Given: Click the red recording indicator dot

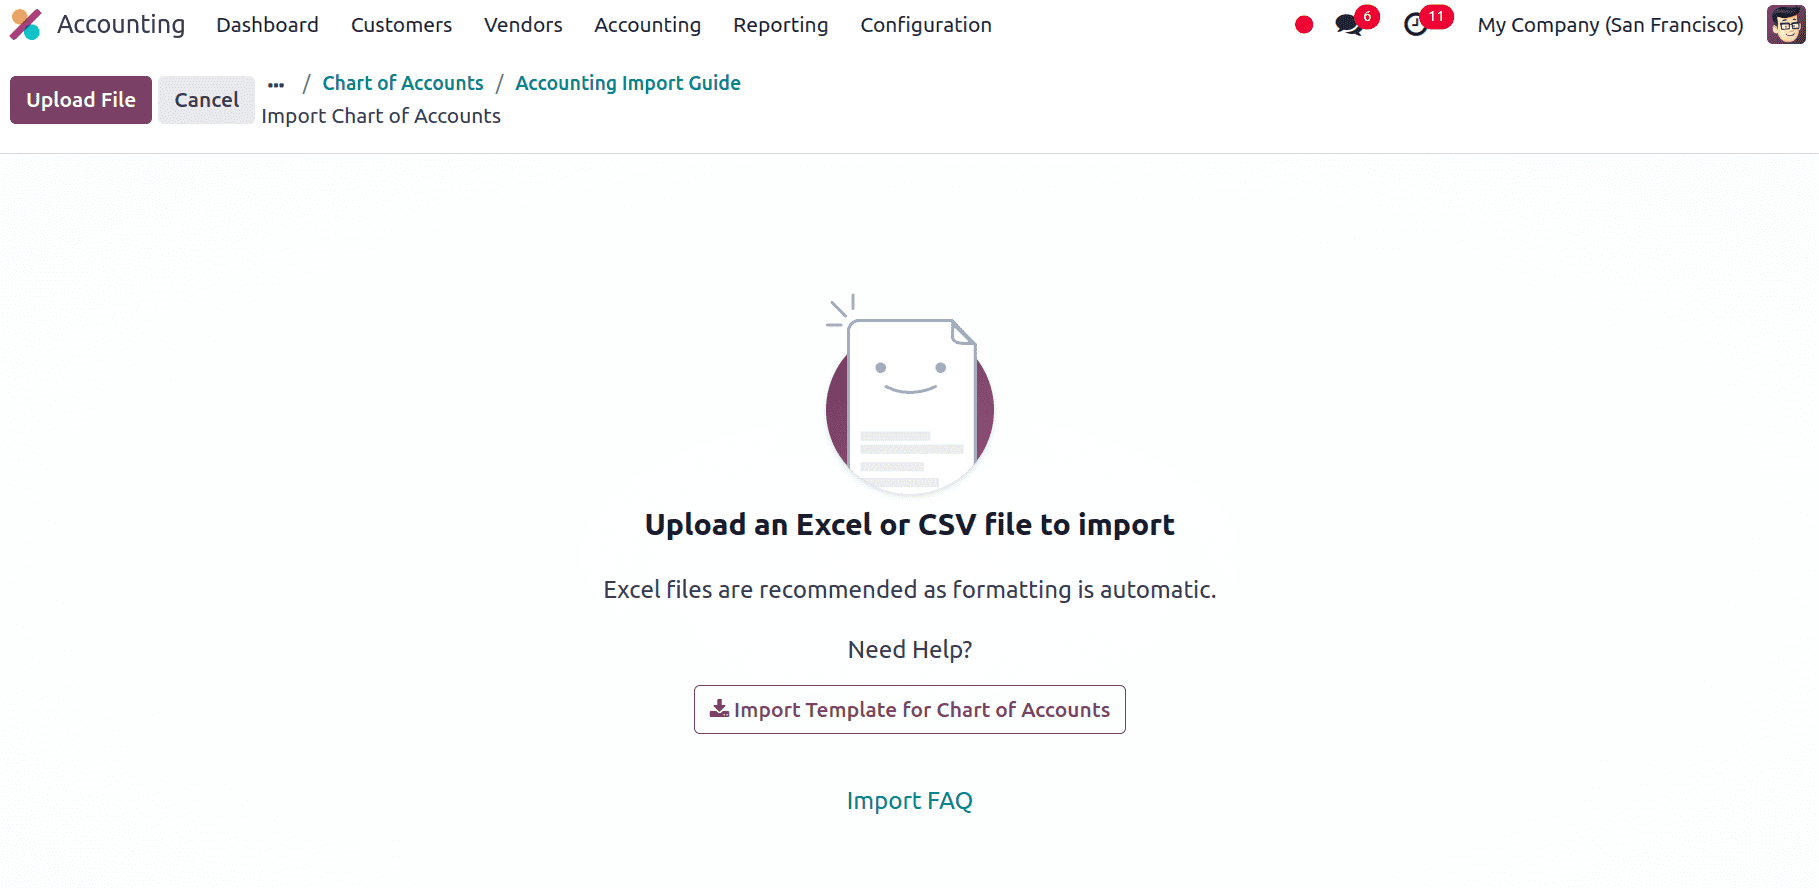Looking at the screenshot, I should 1303,25.
